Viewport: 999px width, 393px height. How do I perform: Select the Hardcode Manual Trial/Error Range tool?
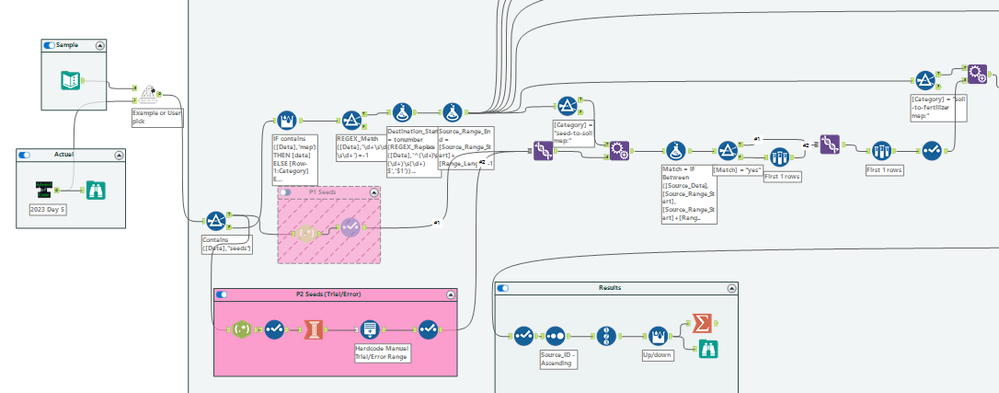[369, 329]
